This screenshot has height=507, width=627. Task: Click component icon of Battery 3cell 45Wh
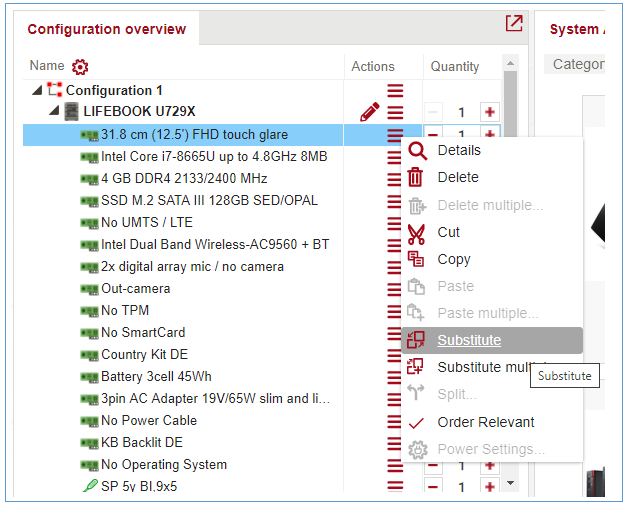tap(89, 377)
